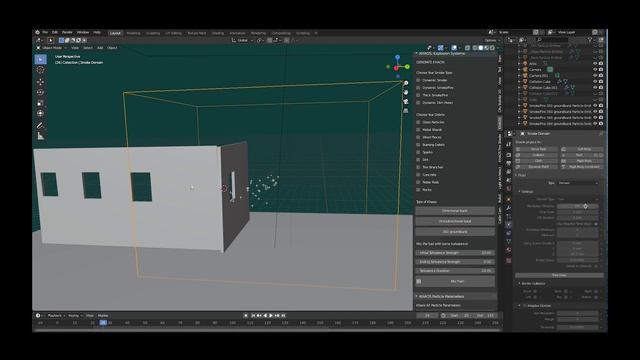Viewport: 640px width, 360px height.
Task: Click the outliner display mode icon
Action: point(522,40)
